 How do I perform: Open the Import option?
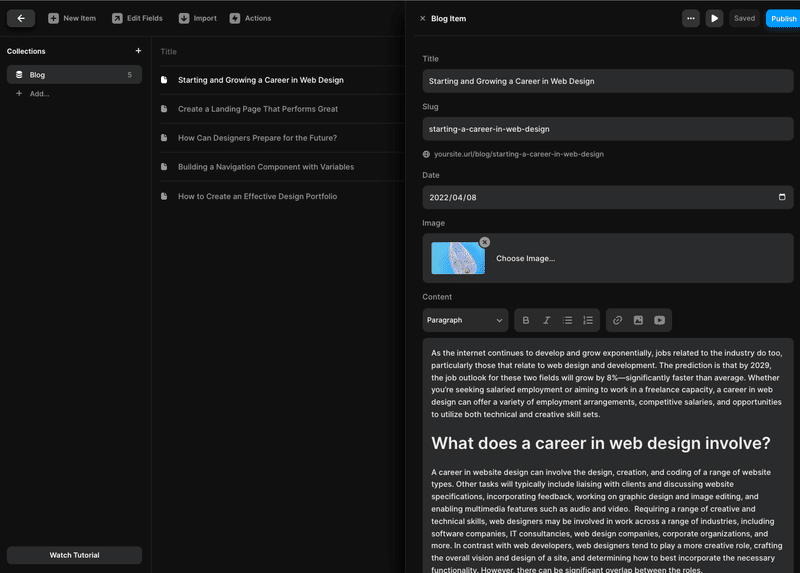[x=198, y=18]
